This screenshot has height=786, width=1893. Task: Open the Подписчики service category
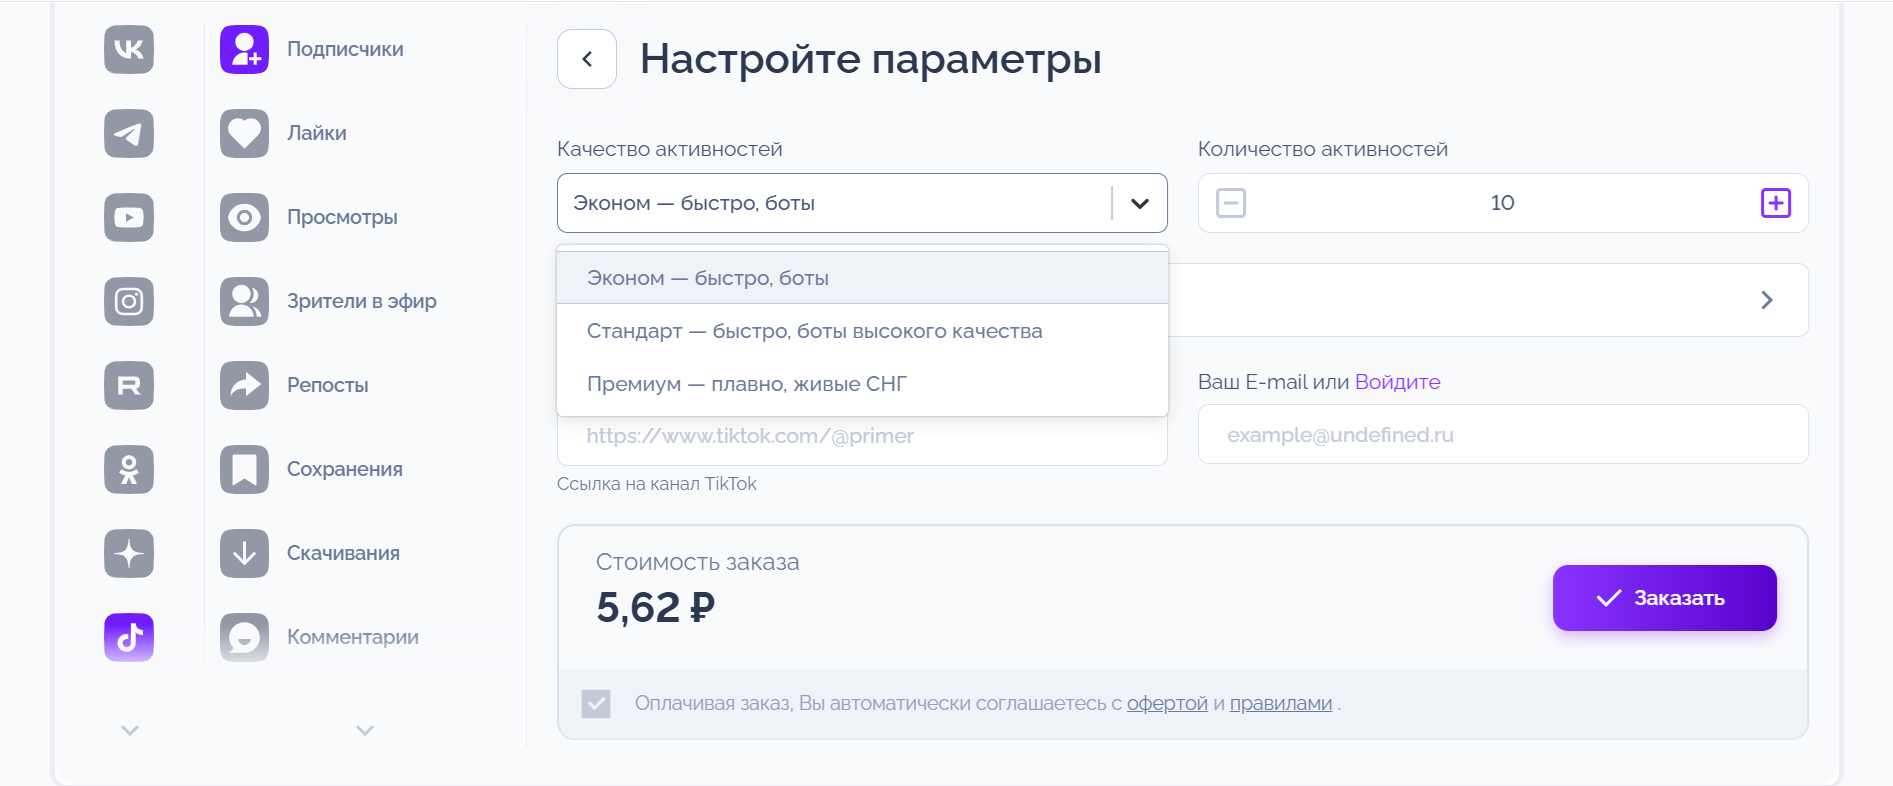345,49
